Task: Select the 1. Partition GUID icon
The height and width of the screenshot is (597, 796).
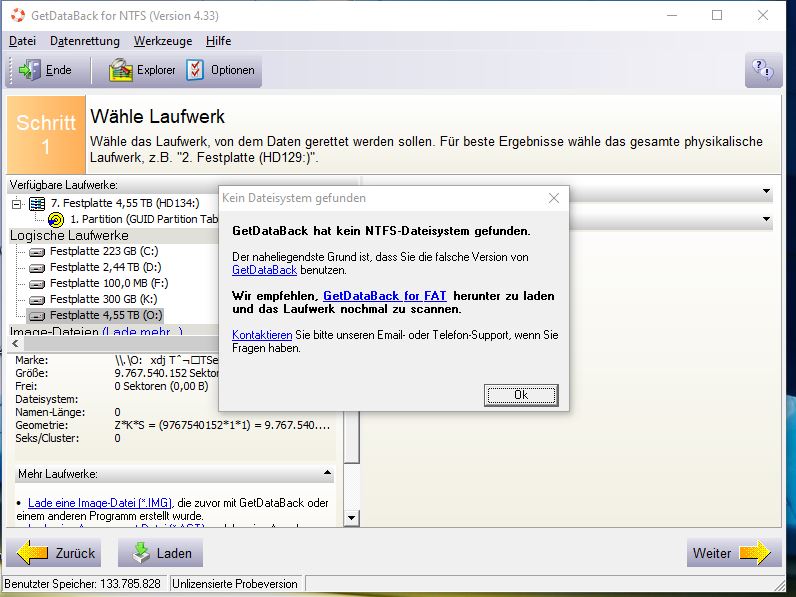Action: [x=56, y=220]
